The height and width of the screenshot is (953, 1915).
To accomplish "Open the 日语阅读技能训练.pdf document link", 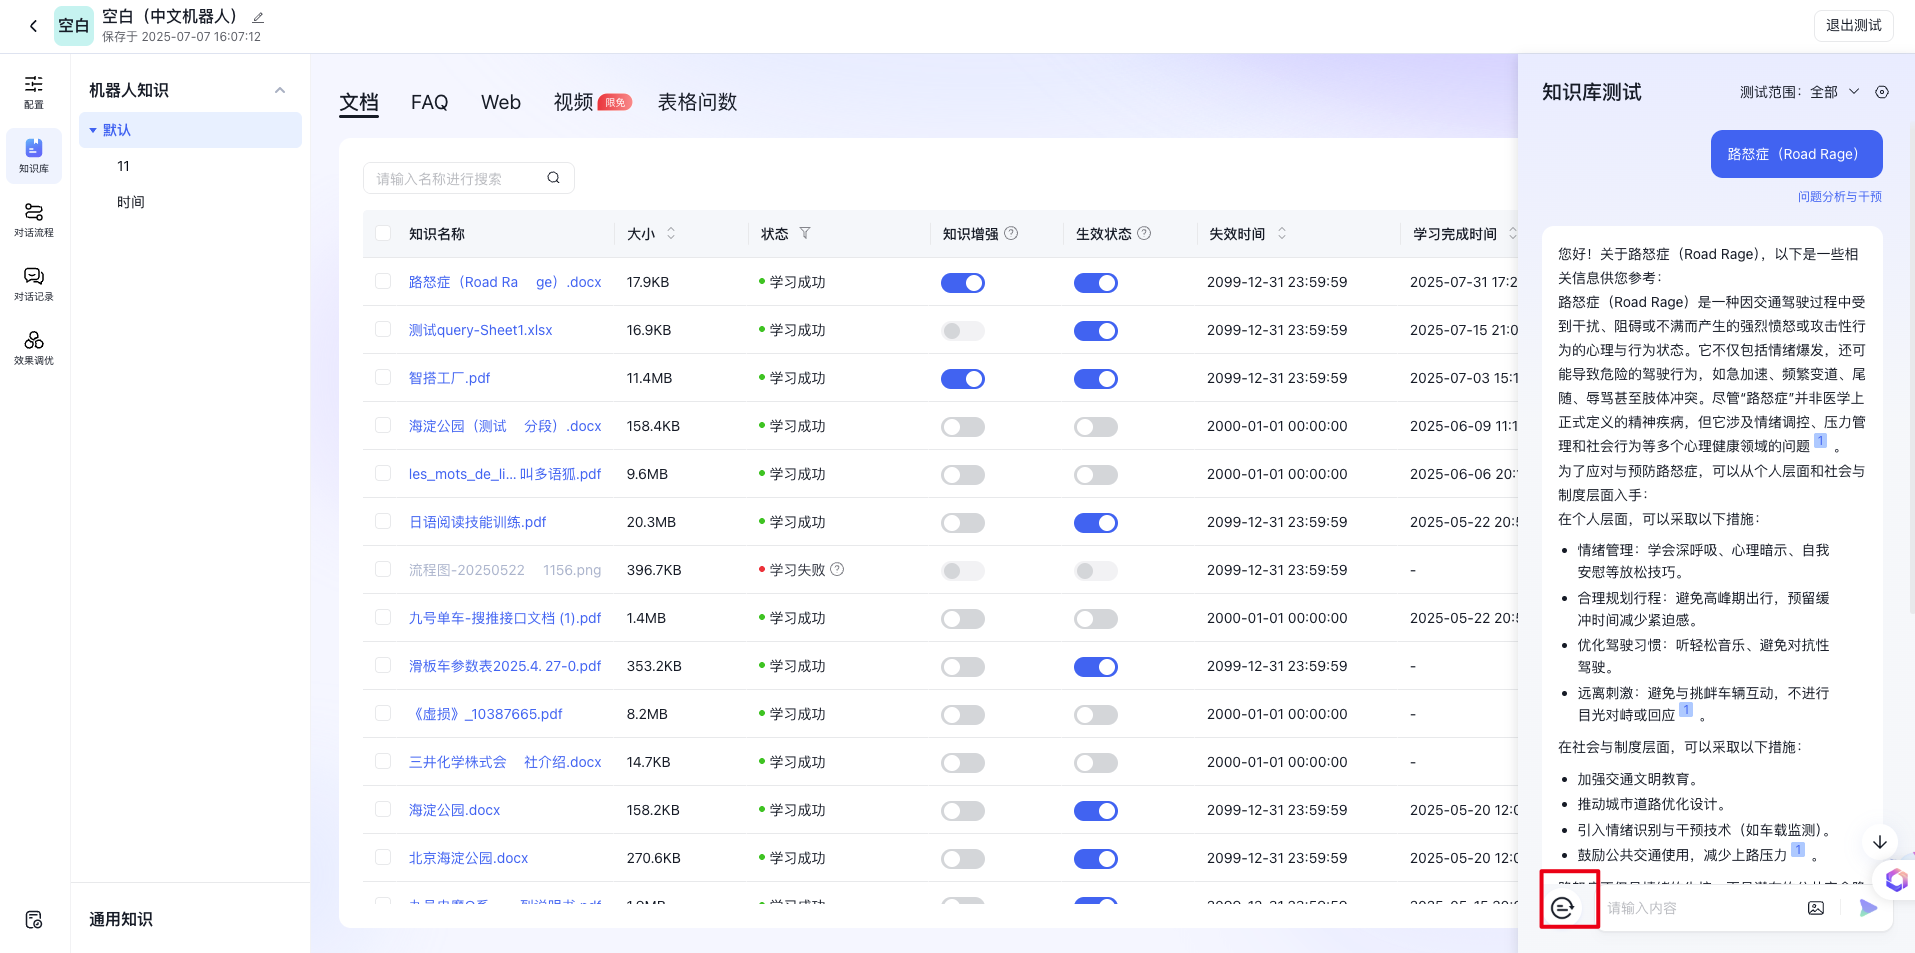I will [477, 522].
